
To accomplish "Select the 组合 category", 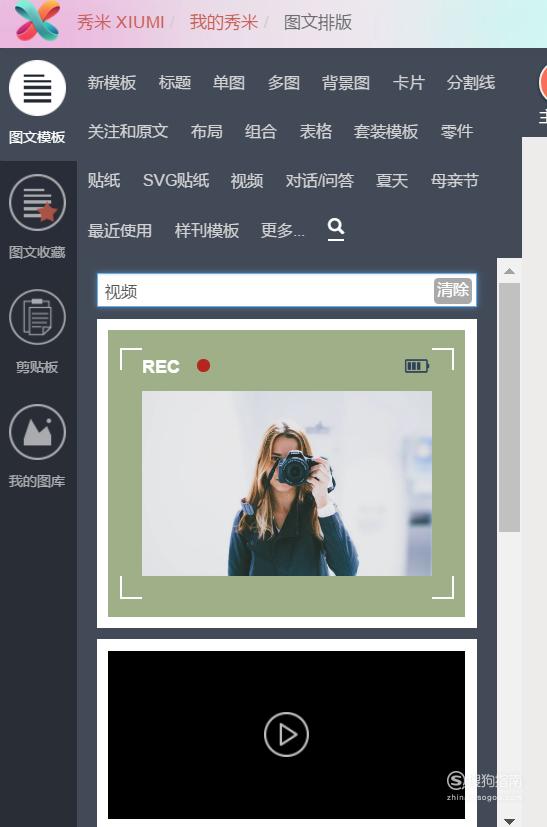I will click(x=261, y=131).
